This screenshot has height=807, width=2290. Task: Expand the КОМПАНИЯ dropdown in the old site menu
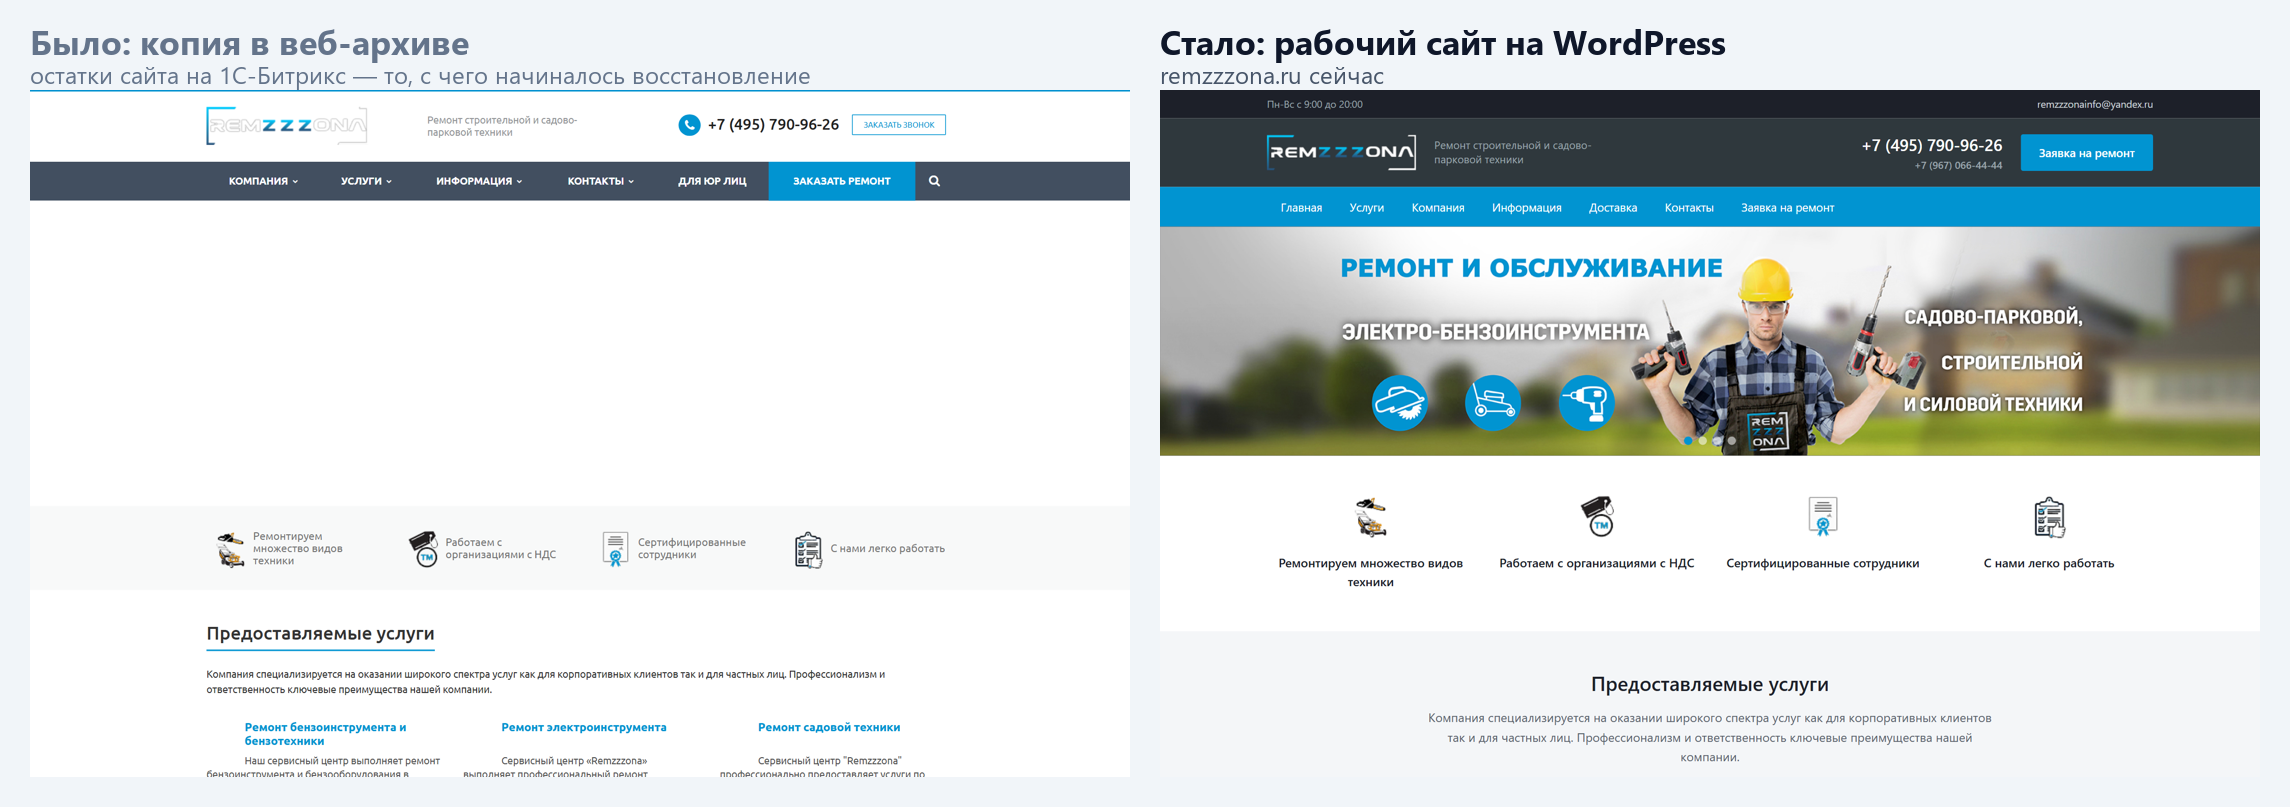[x=263, y=181]
